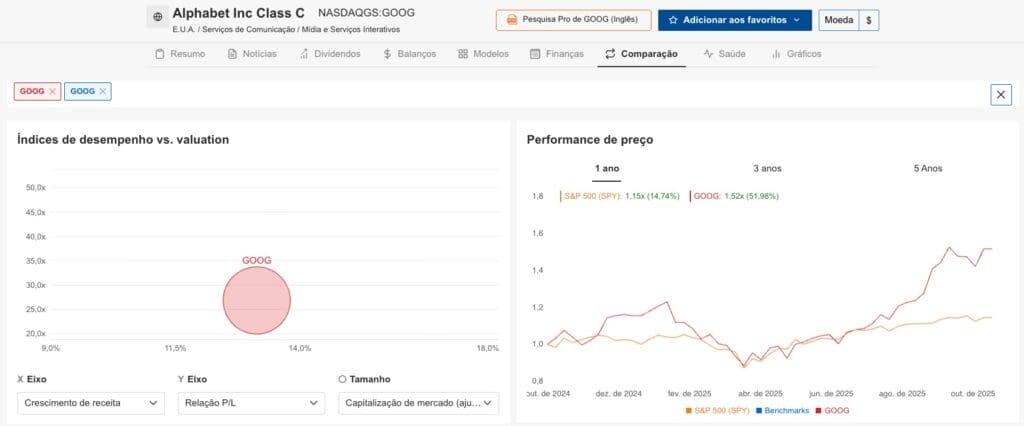Click the Notícias document icon

[x=232, y=54]
